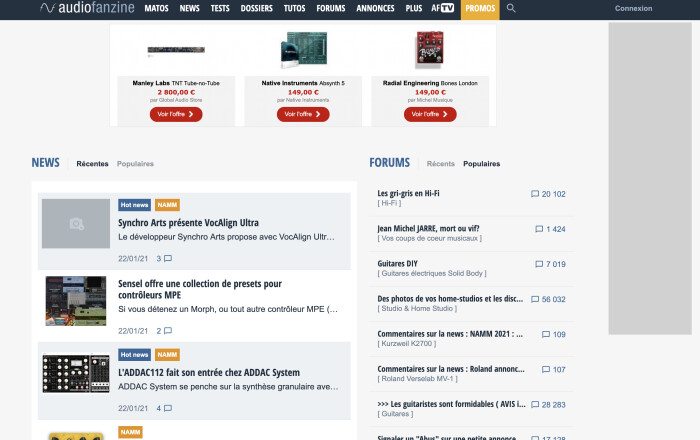Open the Manley Labs product image
Viewport: 700px width, 440px height.
point(176,50)
